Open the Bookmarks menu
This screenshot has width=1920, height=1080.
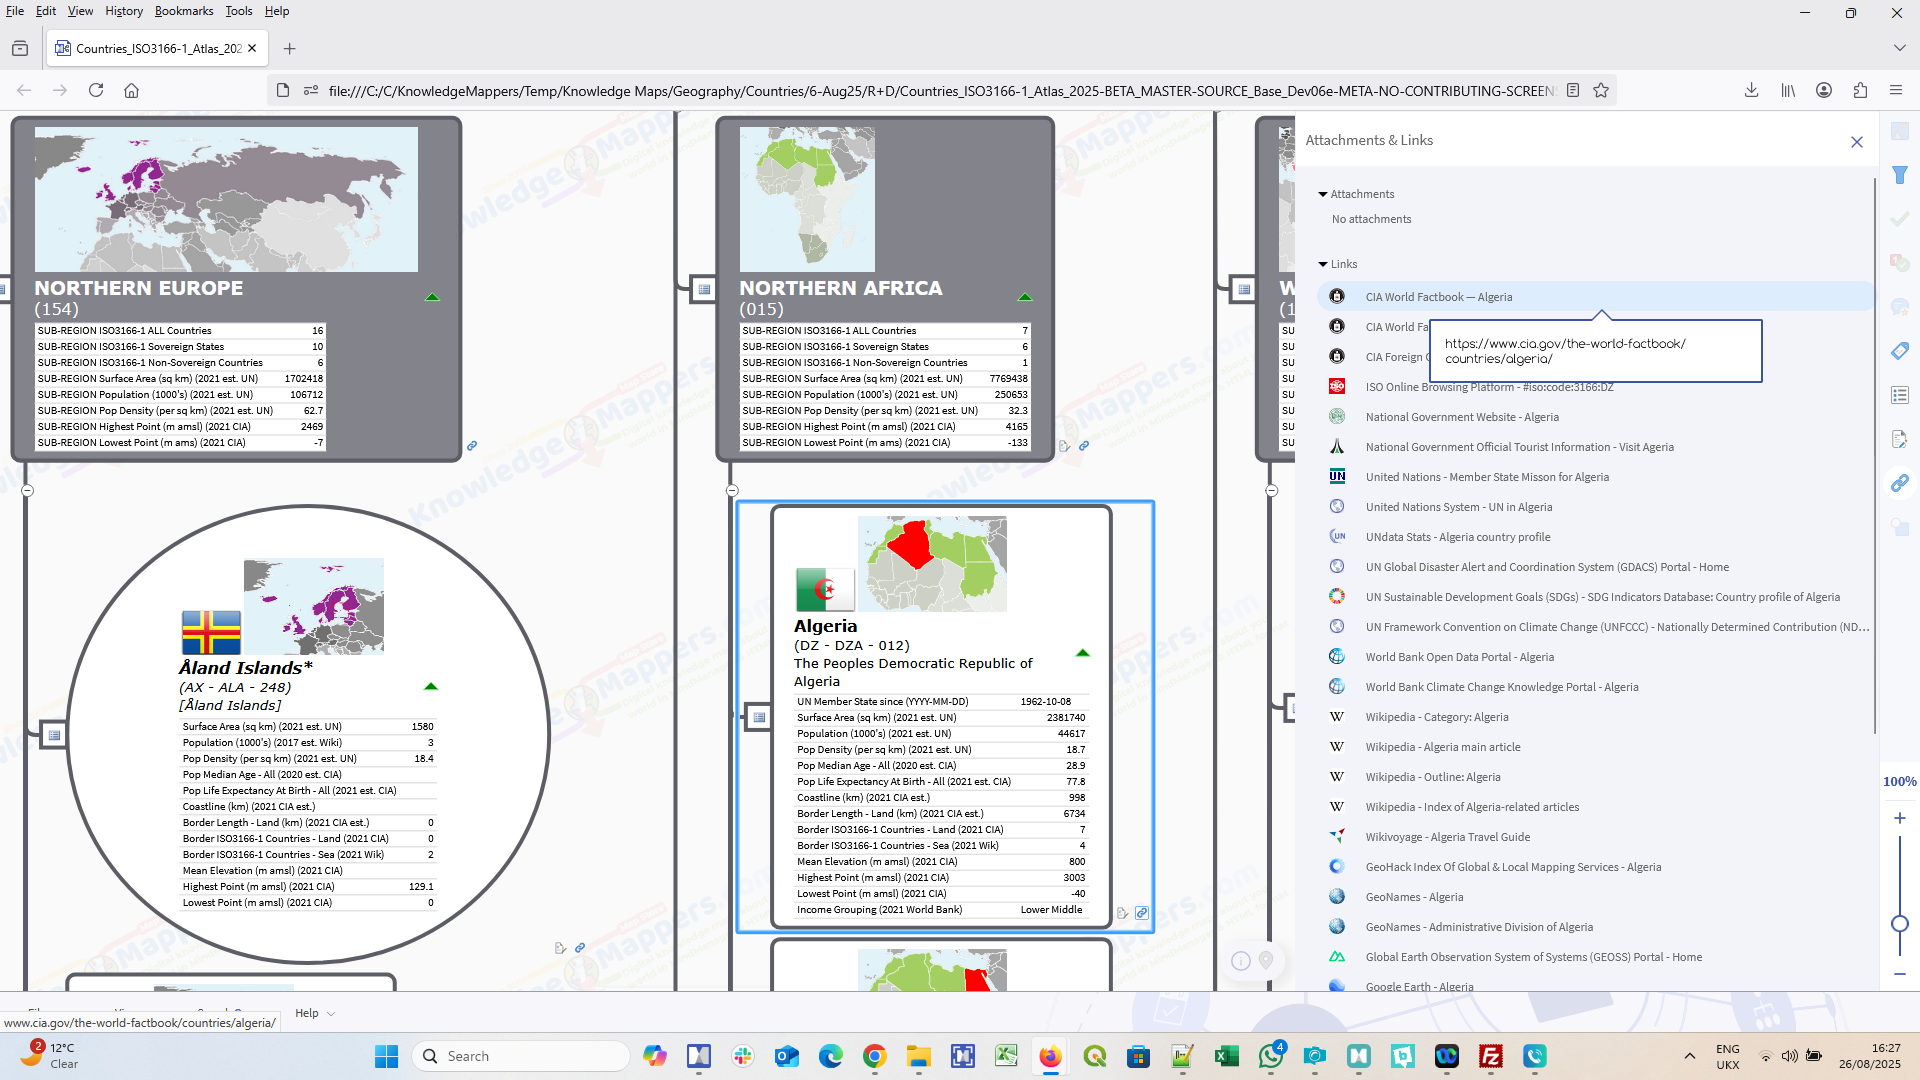(183, 11)
